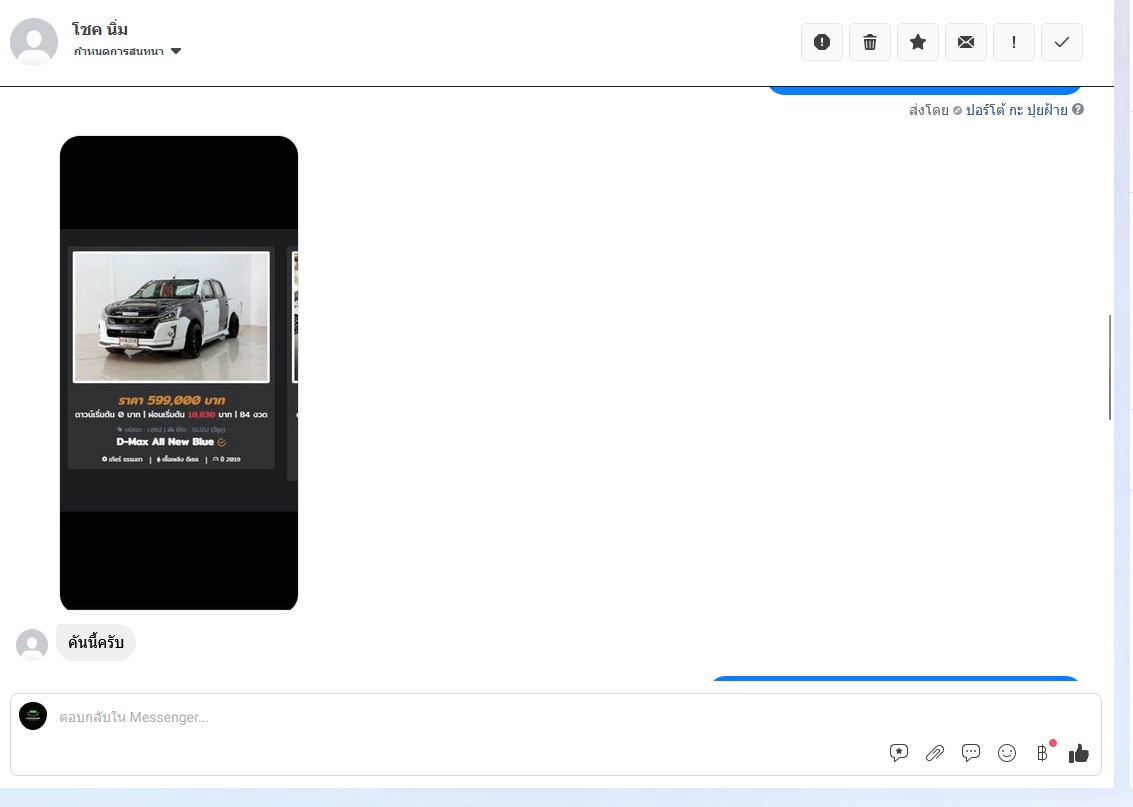1133x807 pixels.
Task: Star this conversation as follow-up
Action: (918, 42)
